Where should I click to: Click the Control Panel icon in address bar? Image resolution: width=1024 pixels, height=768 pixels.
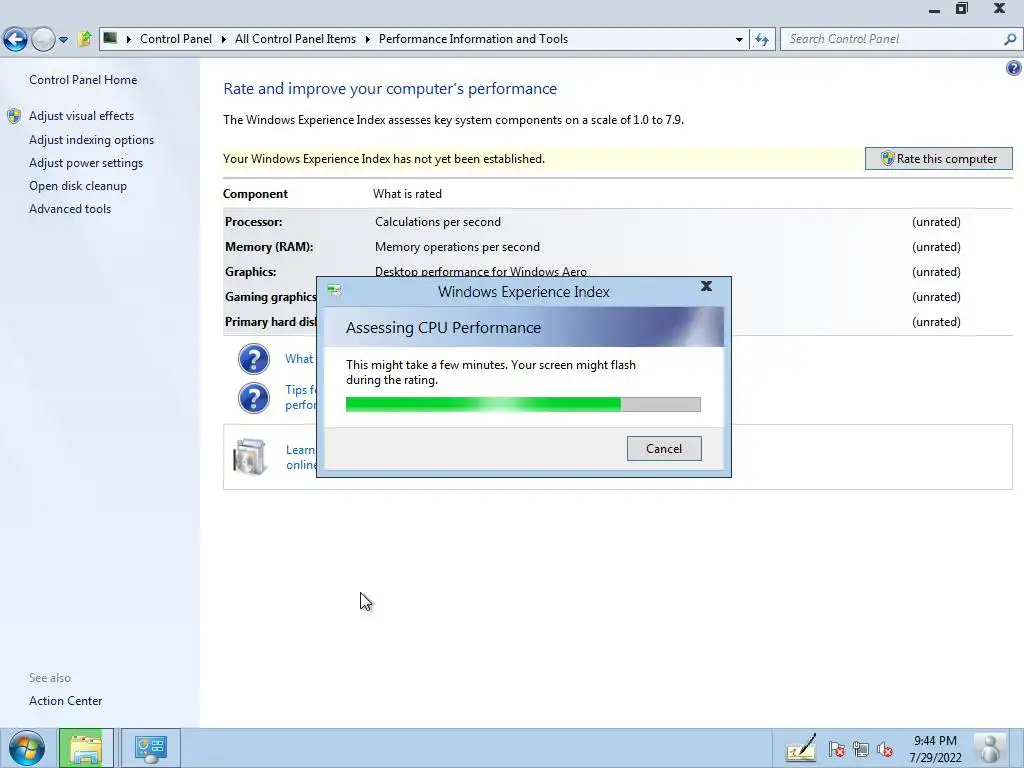click(x=110, y=39)
